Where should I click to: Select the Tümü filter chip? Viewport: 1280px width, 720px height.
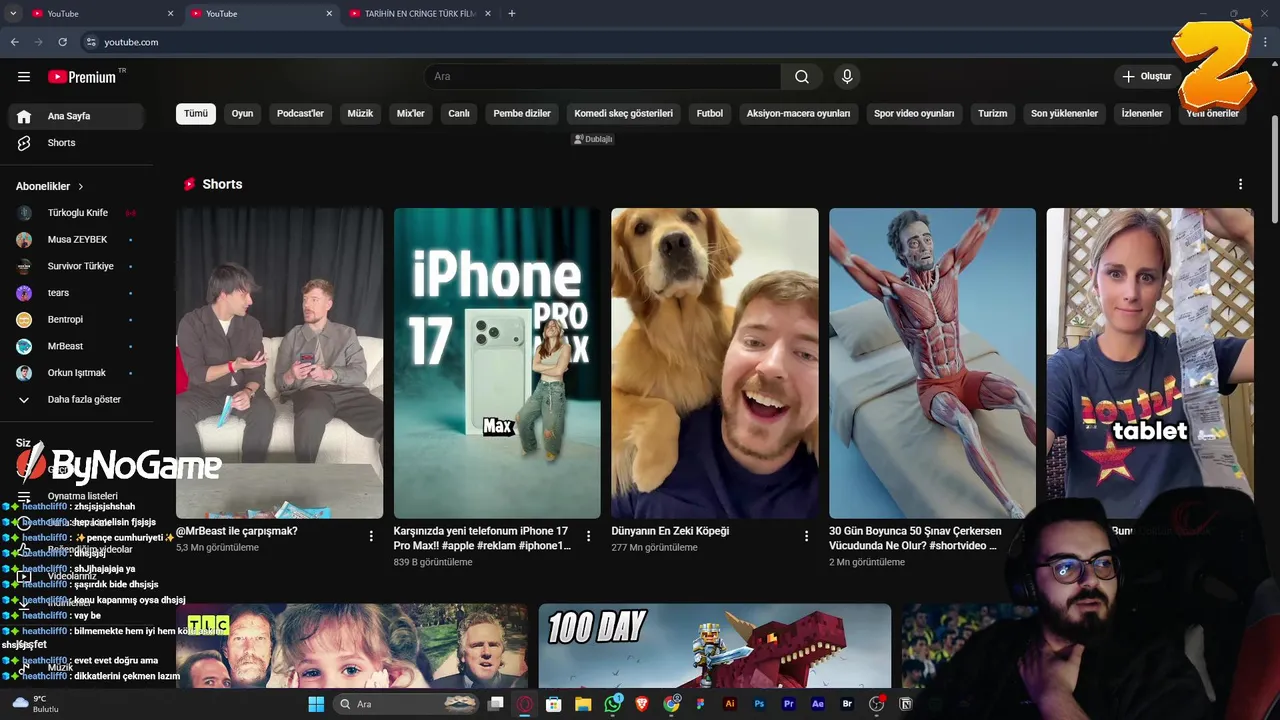196,114
